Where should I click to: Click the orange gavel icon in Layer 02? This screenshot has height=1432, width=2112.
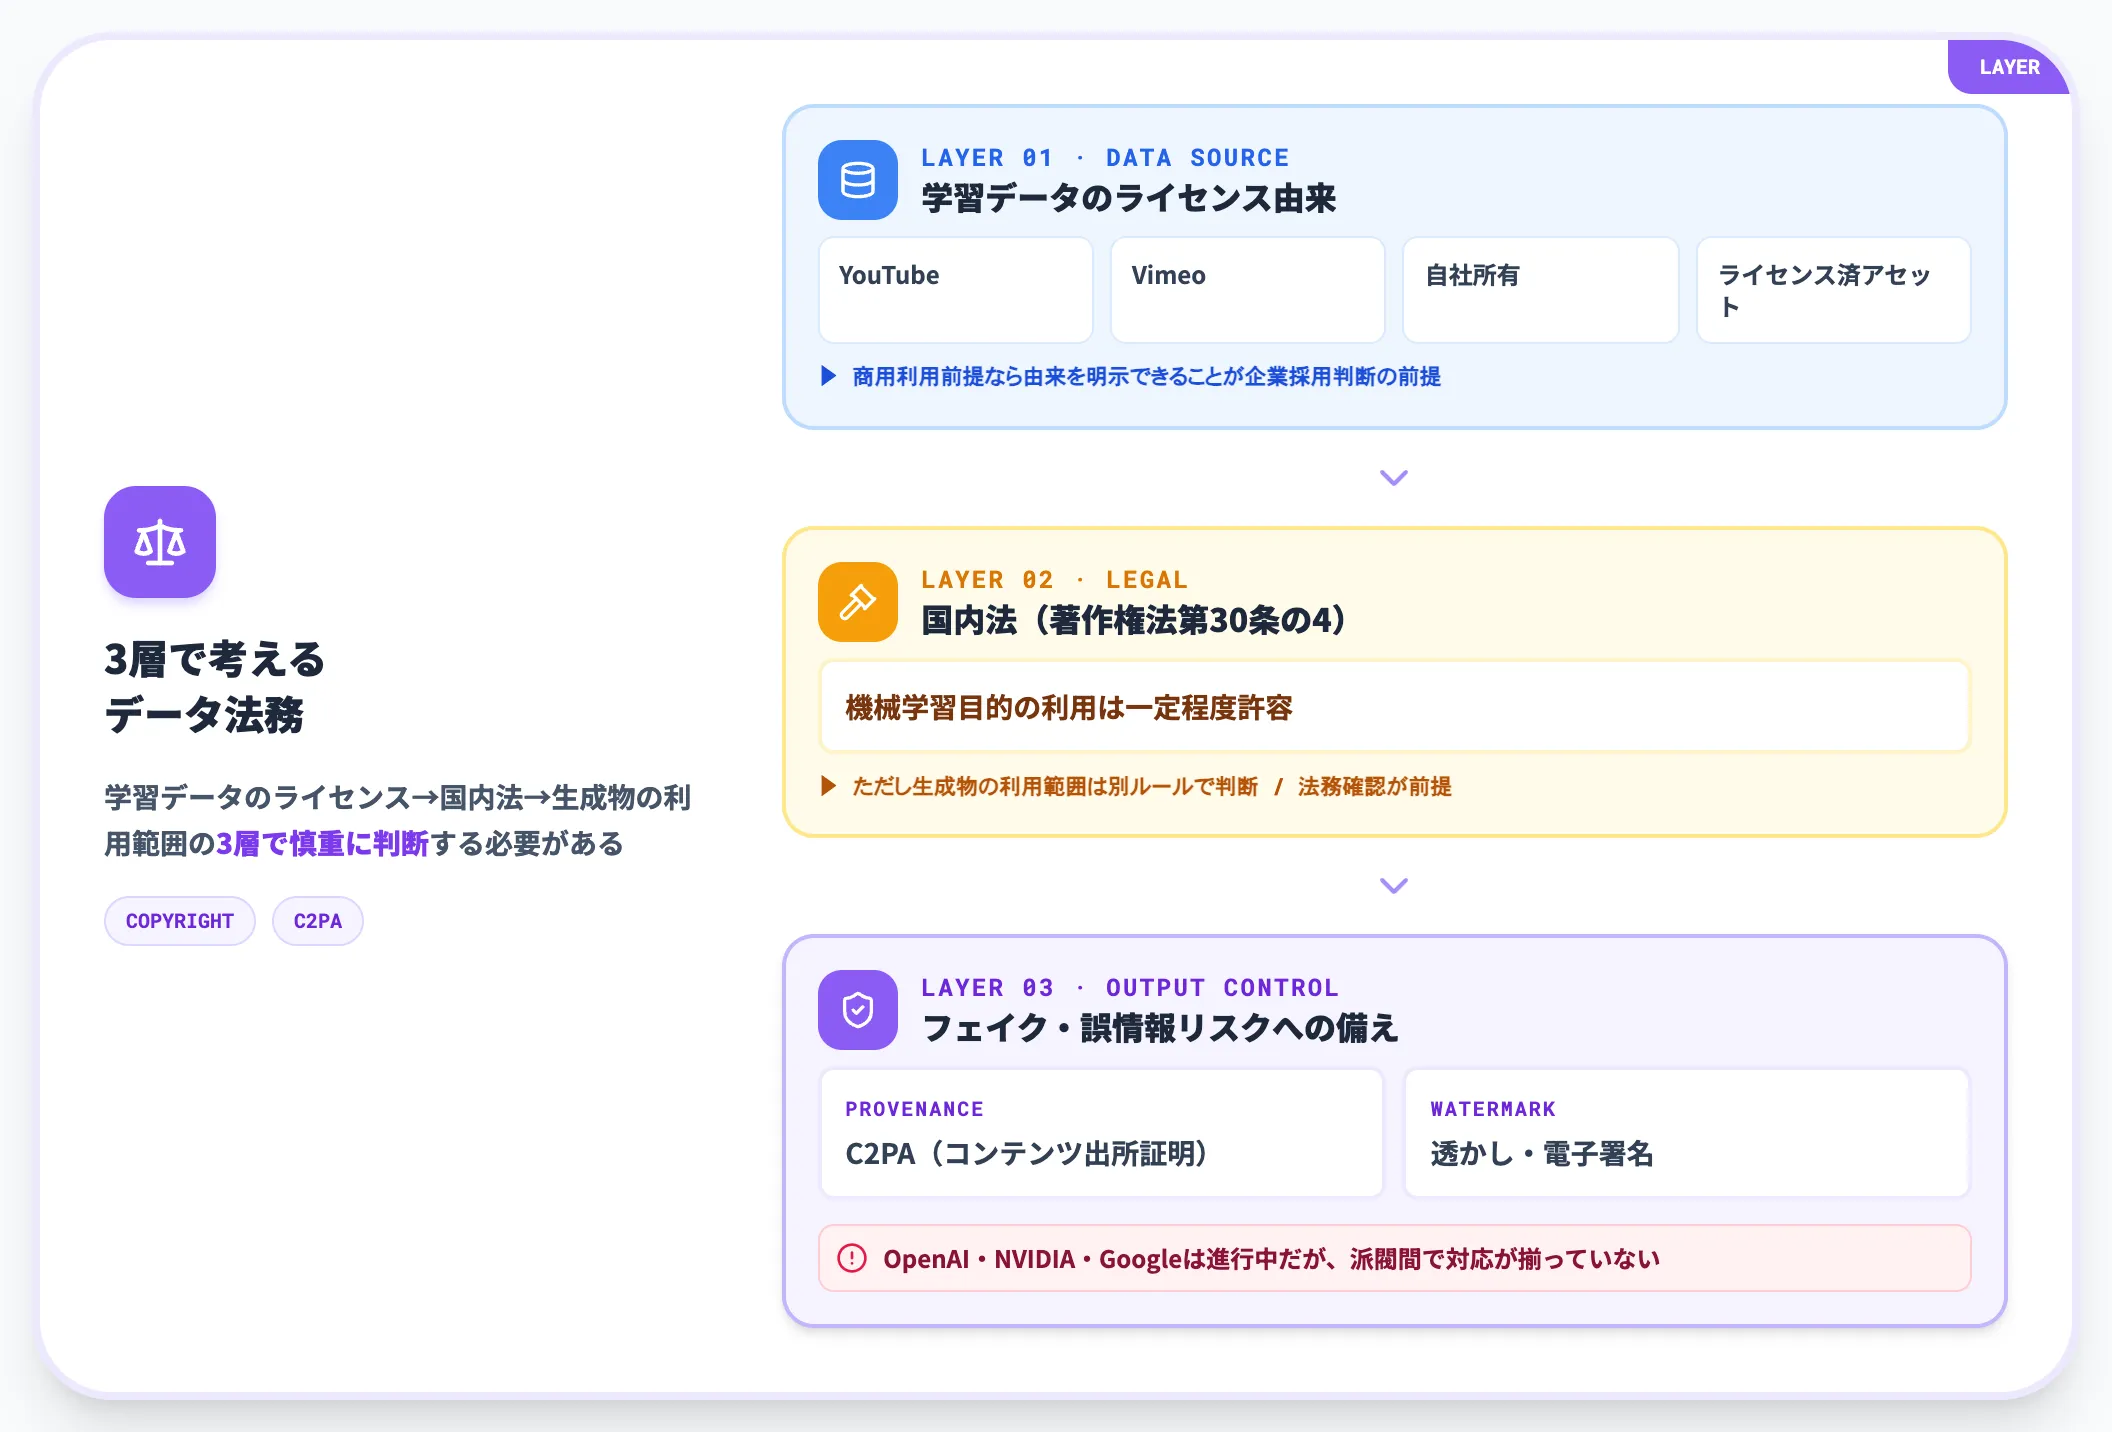pos(858,602)
